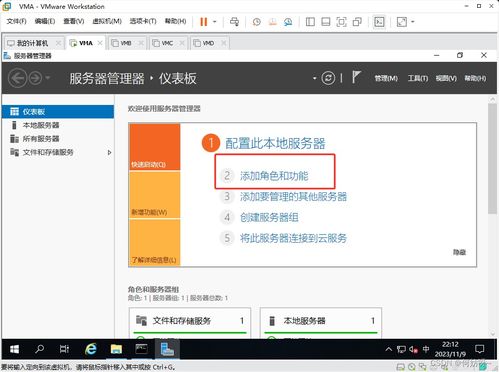Screen dimensions: 499x372
Task: Open Task View from the taskbar
Action: pos(64,349)
